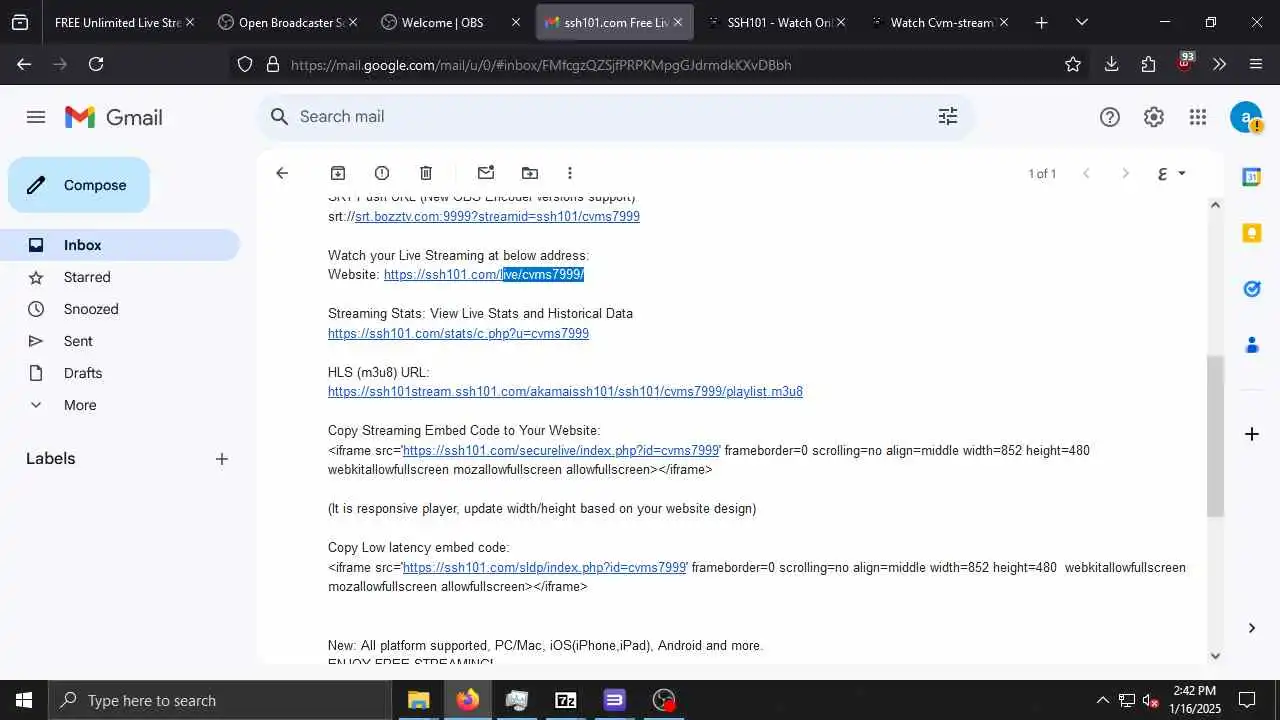Click the Firefox View icon
The image size is (1280, 720).
(x=20, y=22)
